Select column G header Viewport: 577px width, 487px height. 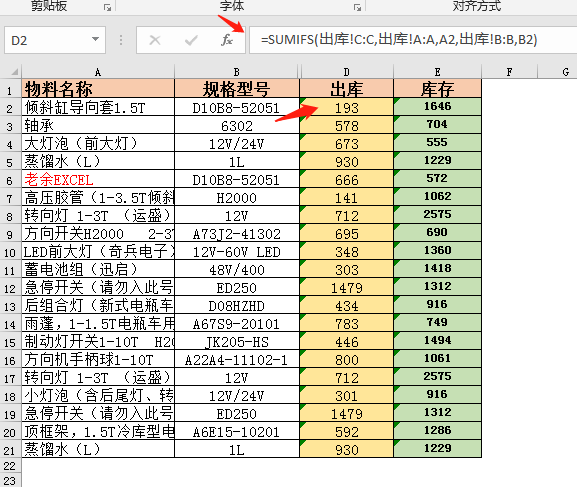557,72
